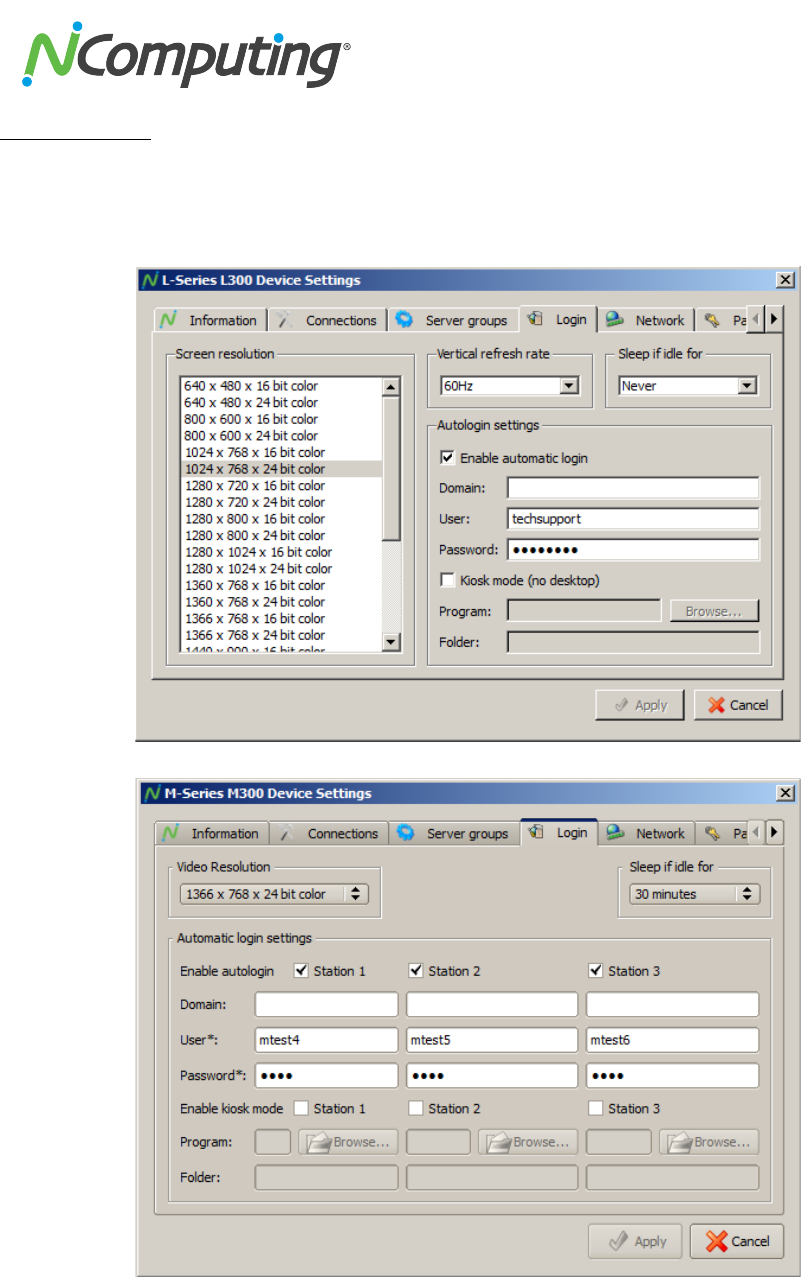Open Server groups tab in M300 window

pos(454,833)
